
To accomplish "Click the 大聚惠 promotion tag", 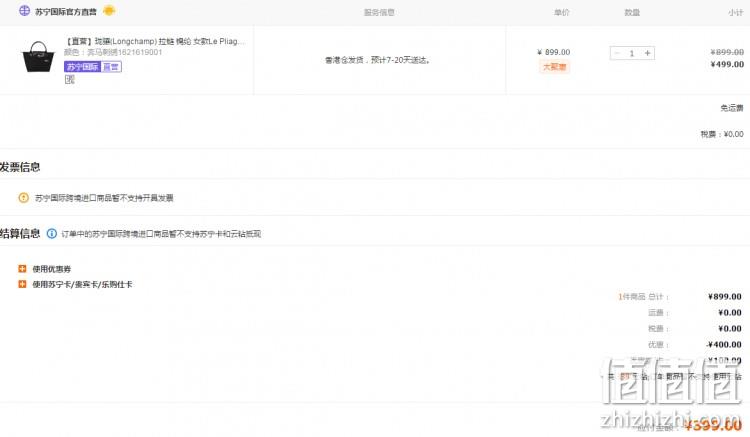I will tap(554, 67).
